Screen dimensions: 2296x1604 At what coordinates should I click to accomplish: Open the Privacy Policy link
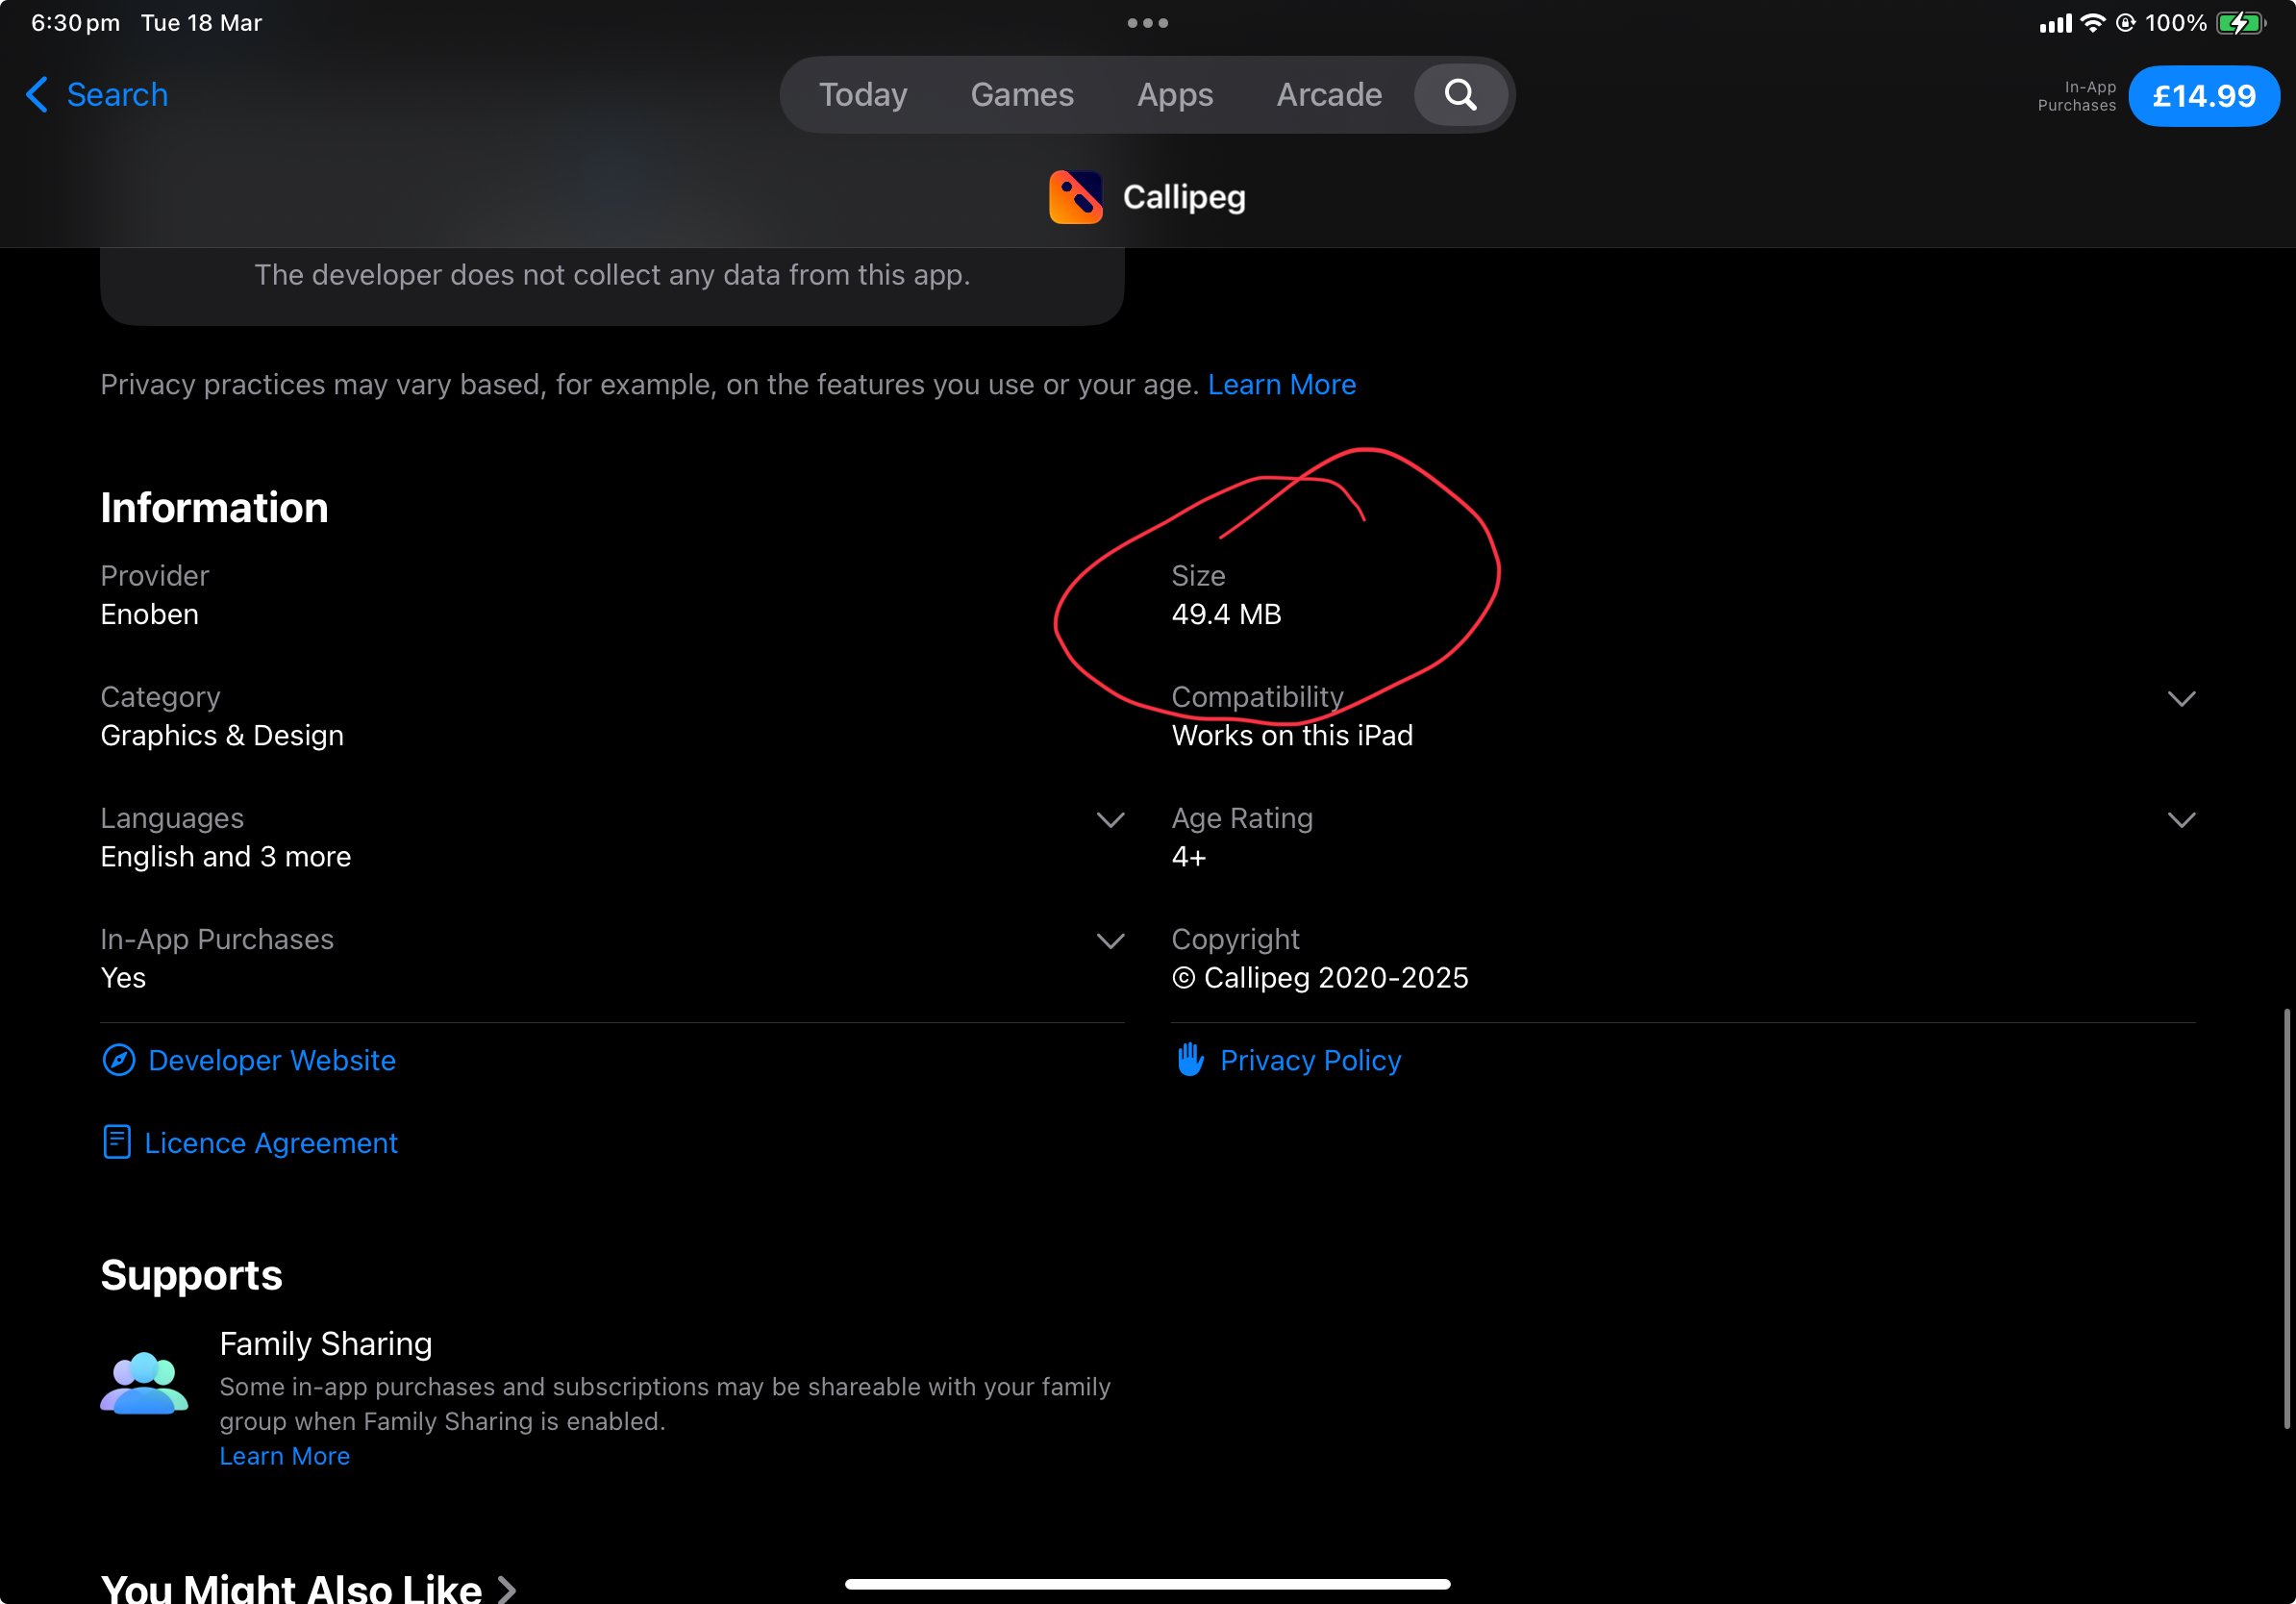pos(1310,1060)
